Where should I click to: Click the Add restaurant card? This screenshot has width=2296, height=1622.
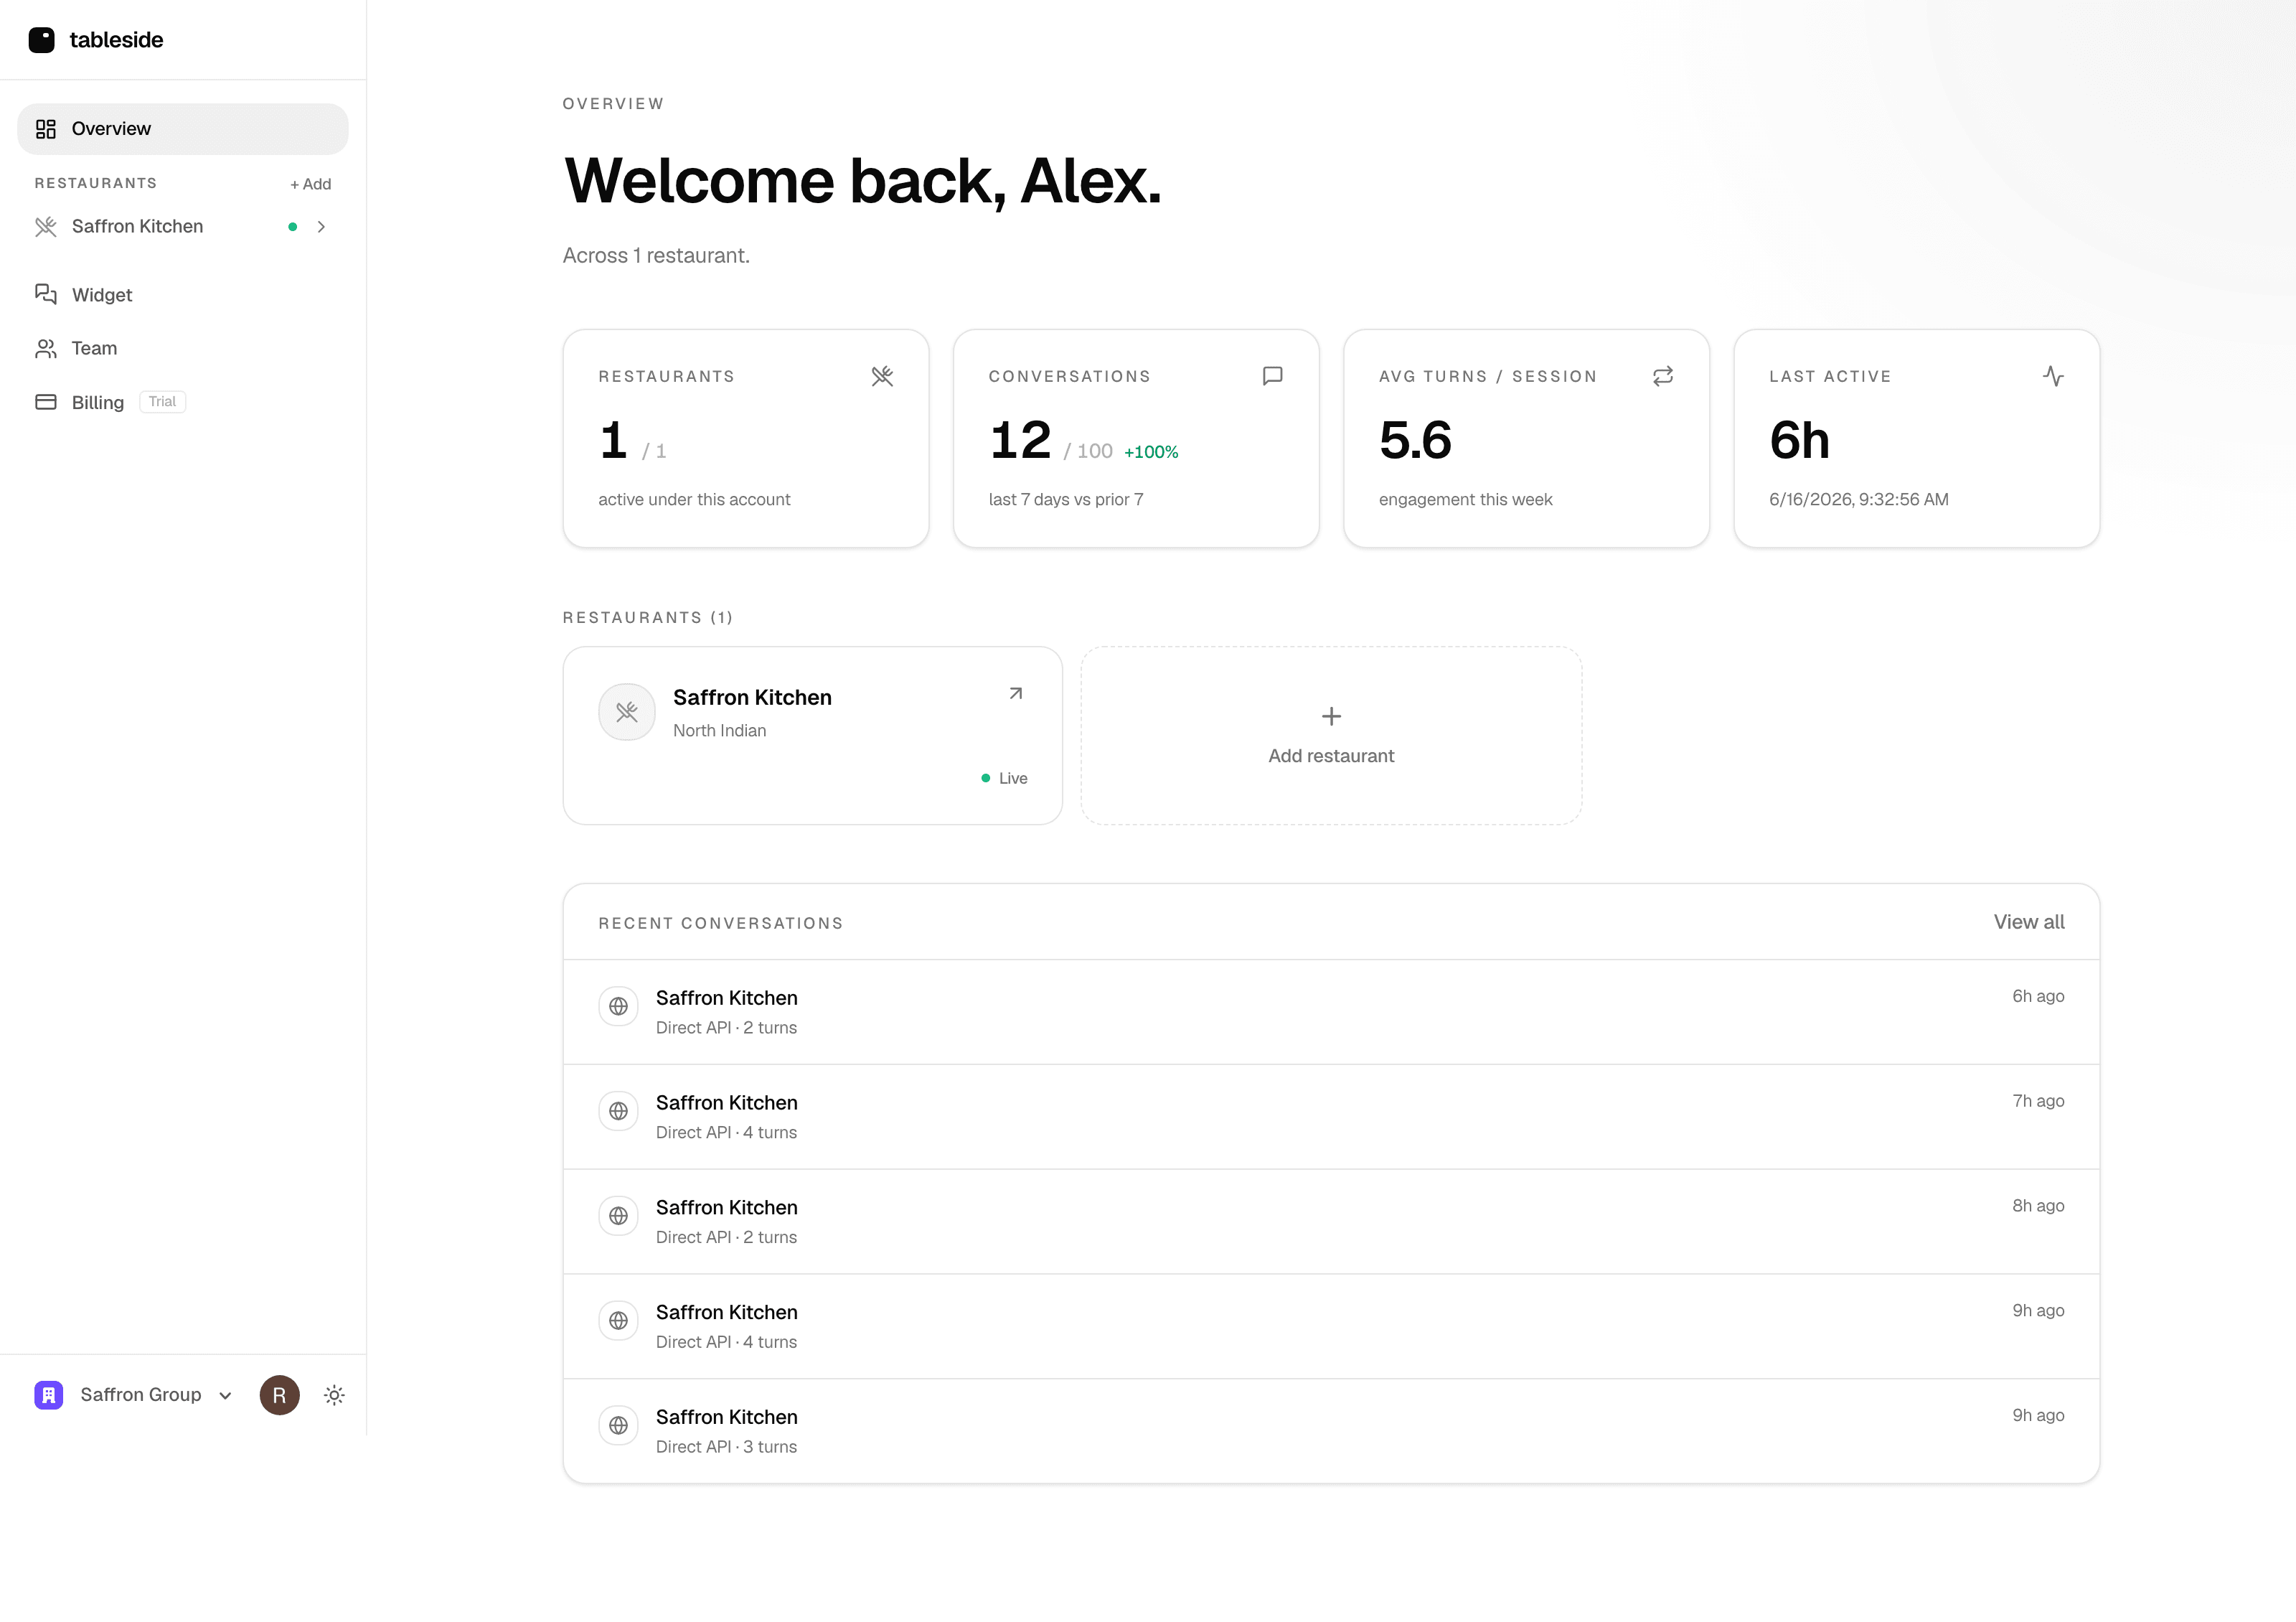coord(1331,735)
